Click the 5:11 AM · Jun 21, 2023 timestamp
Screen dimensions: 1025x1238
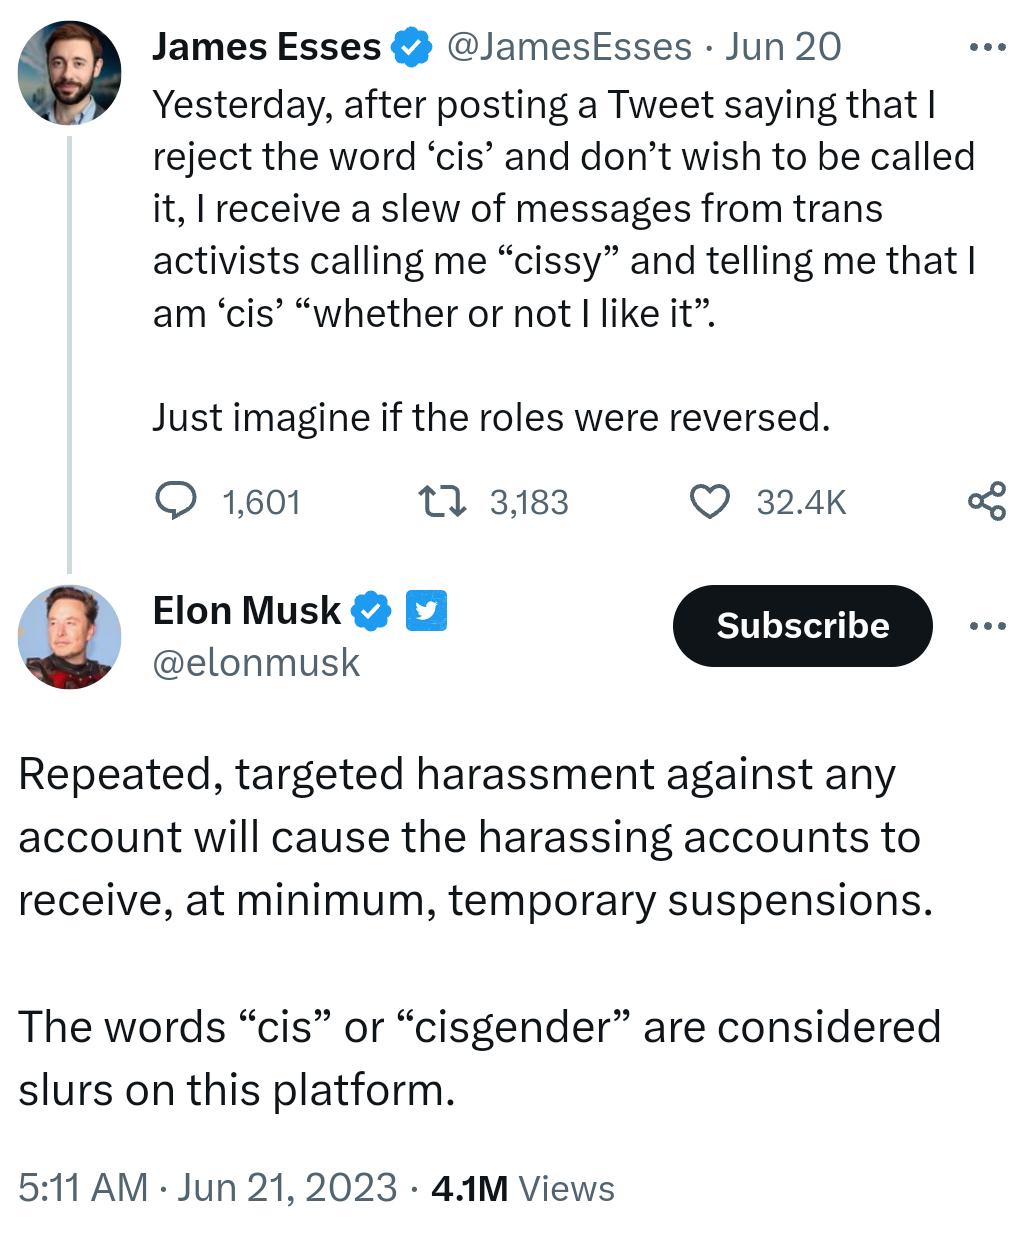click(208, 1188)
